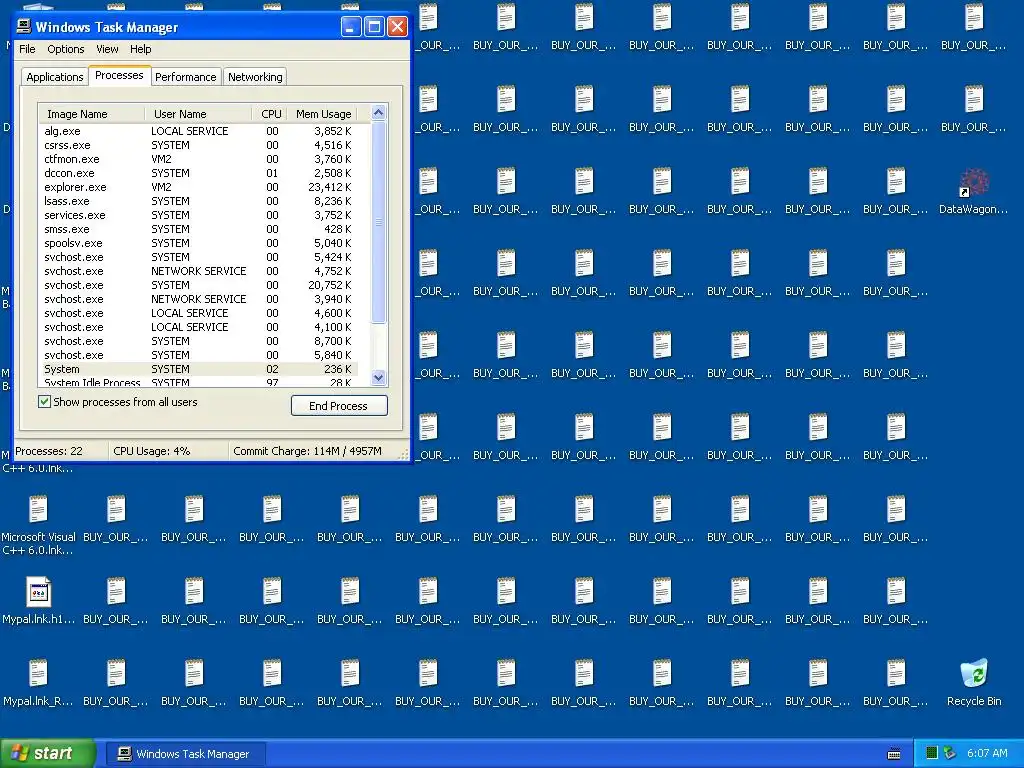Select the csrss.exe process
1024x768 pixels.
(x=199, y=145)
